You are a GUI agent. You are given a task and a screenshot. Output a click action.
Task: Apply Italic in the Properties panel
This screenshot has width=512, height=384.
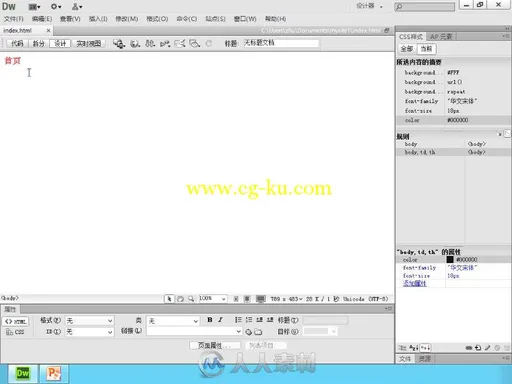click(x=220, y=320)
